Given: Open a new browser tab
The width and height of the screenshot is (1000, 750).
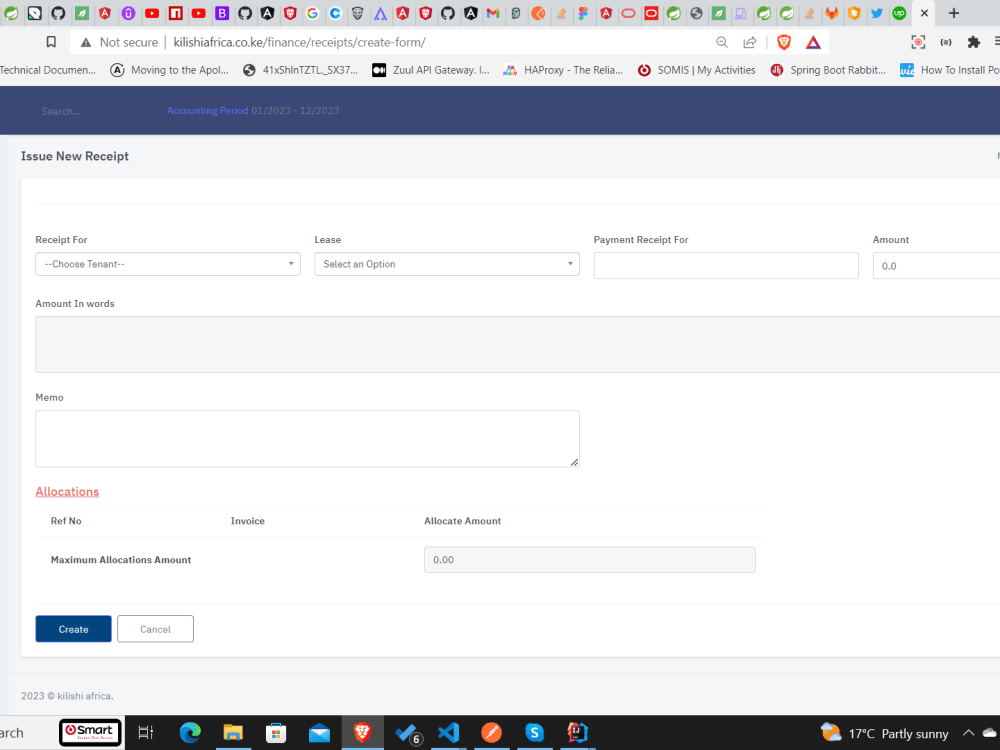Looking at the screenshot, I should coord(953,13).
